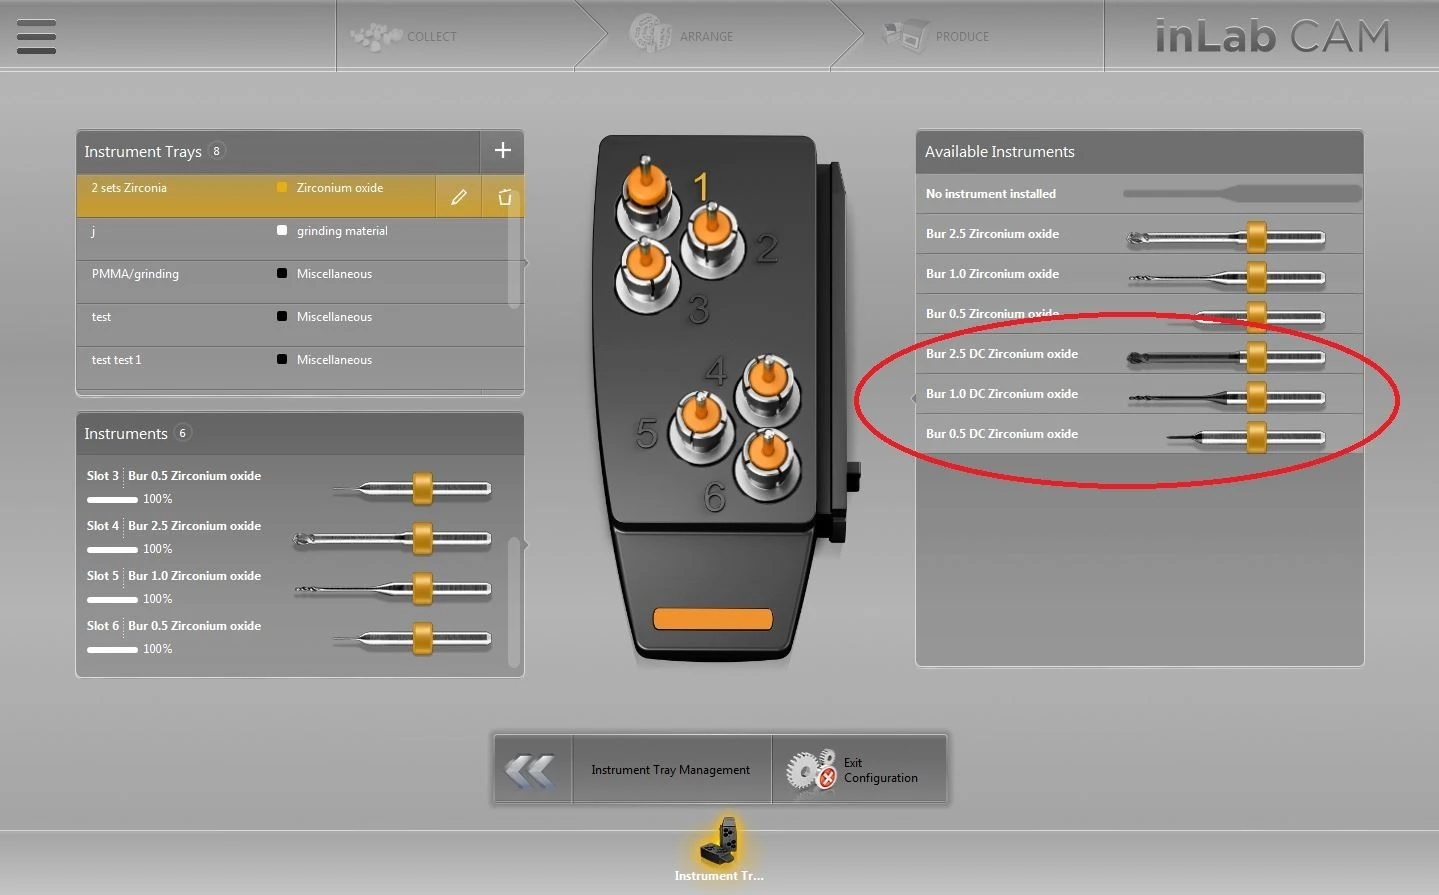Switch to the ARRANGE phase
Viewport: 1439px width, 895px height.
tap(682, 36)
